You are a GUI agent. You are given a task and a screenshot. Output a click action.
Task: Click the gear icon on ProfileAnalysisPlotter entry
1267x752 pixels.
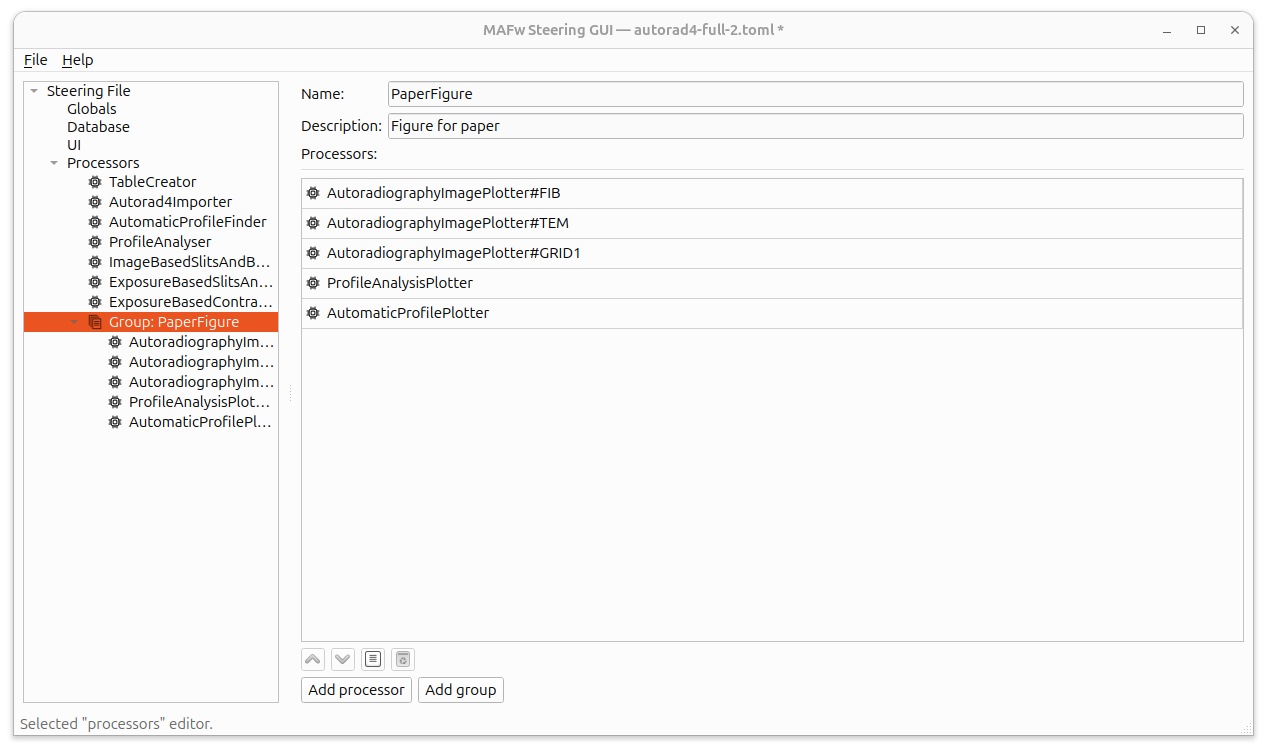coord(313,282)
